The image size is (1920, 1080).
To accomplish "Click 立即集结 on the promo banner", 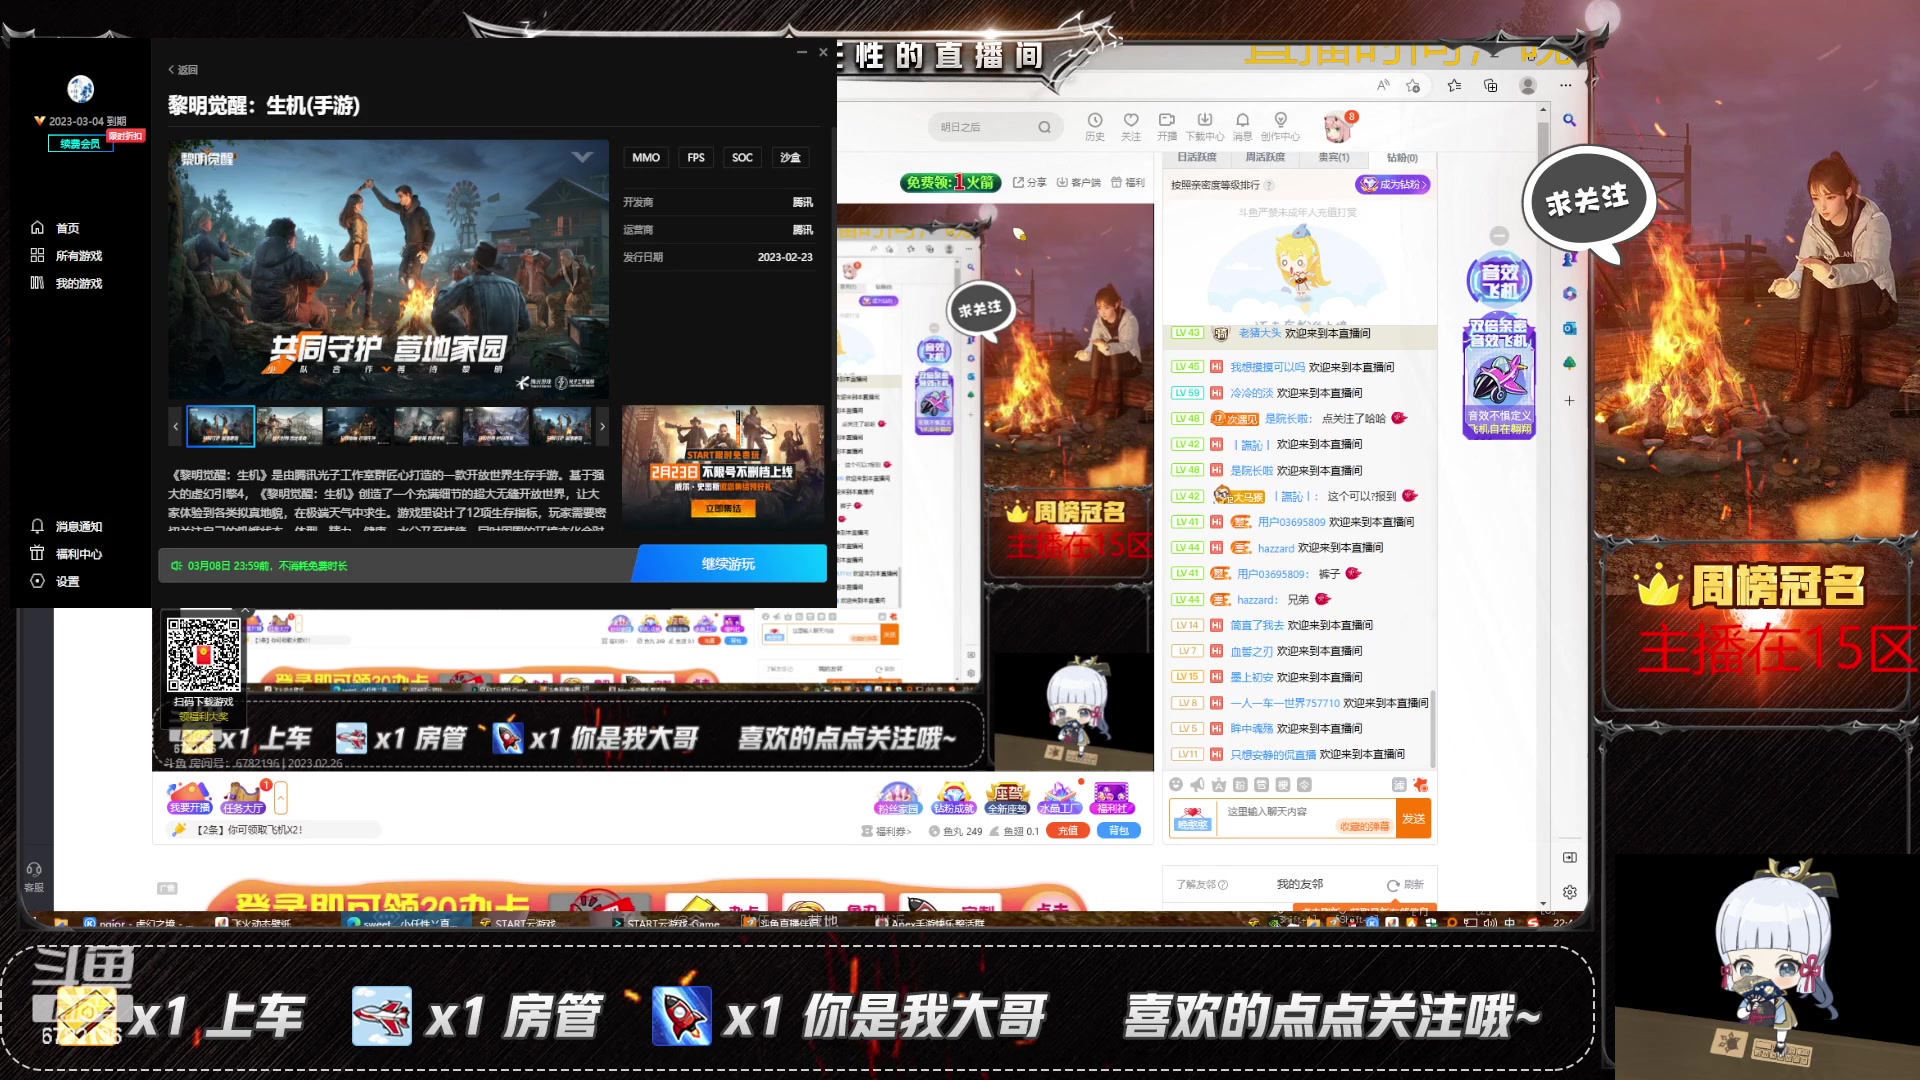I will (x=723, y=509).
